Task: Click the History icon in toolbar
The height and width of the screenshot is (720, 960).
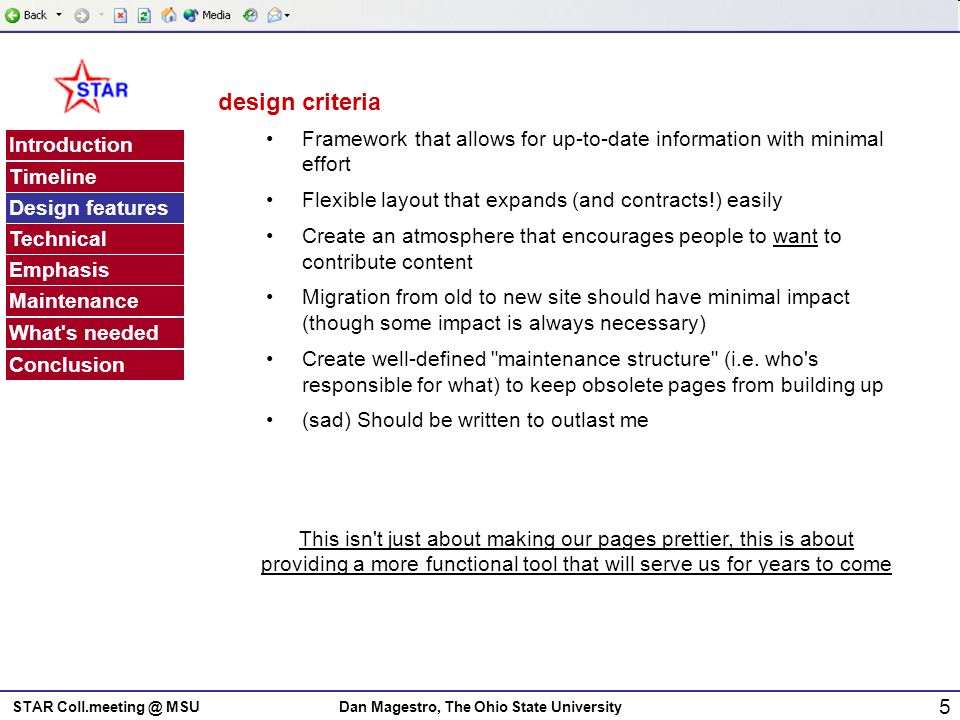Action: [250, 15]
